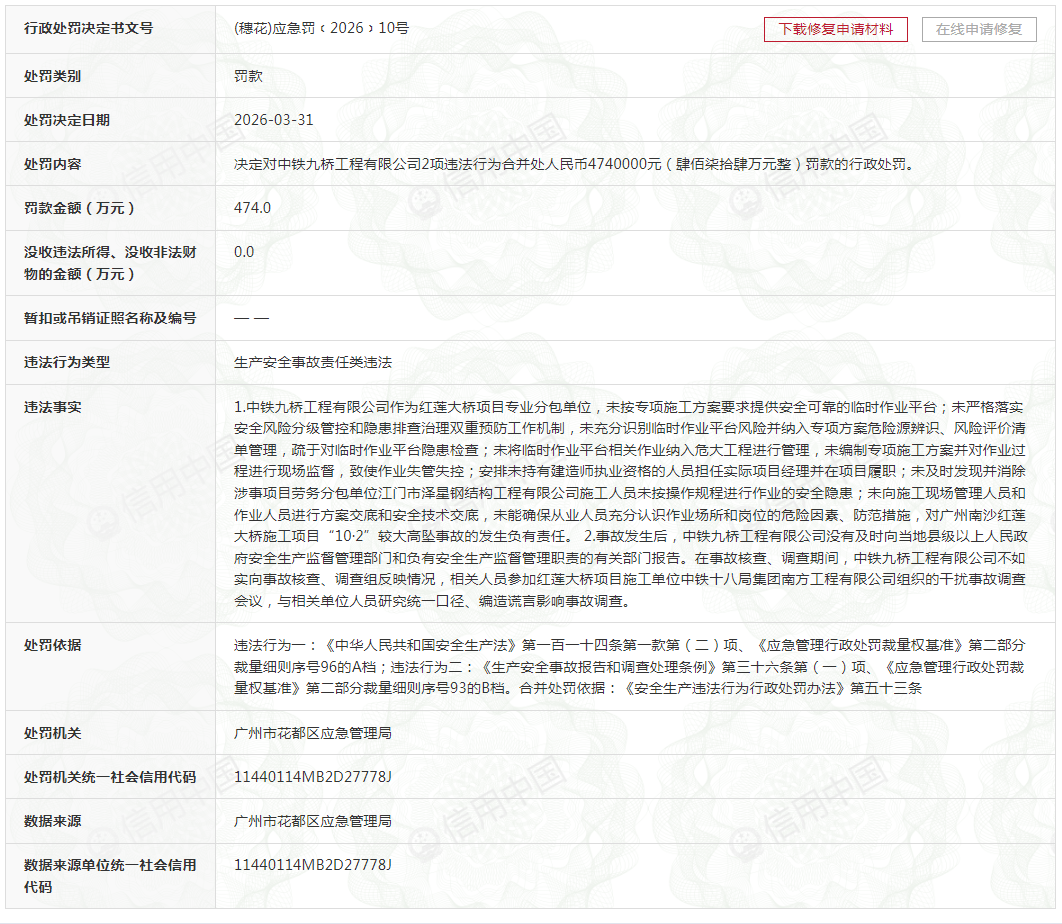Viewport: 1062px width, 924px height.
Task: Click the 下载修复申请材料 button
Action: 835,29
